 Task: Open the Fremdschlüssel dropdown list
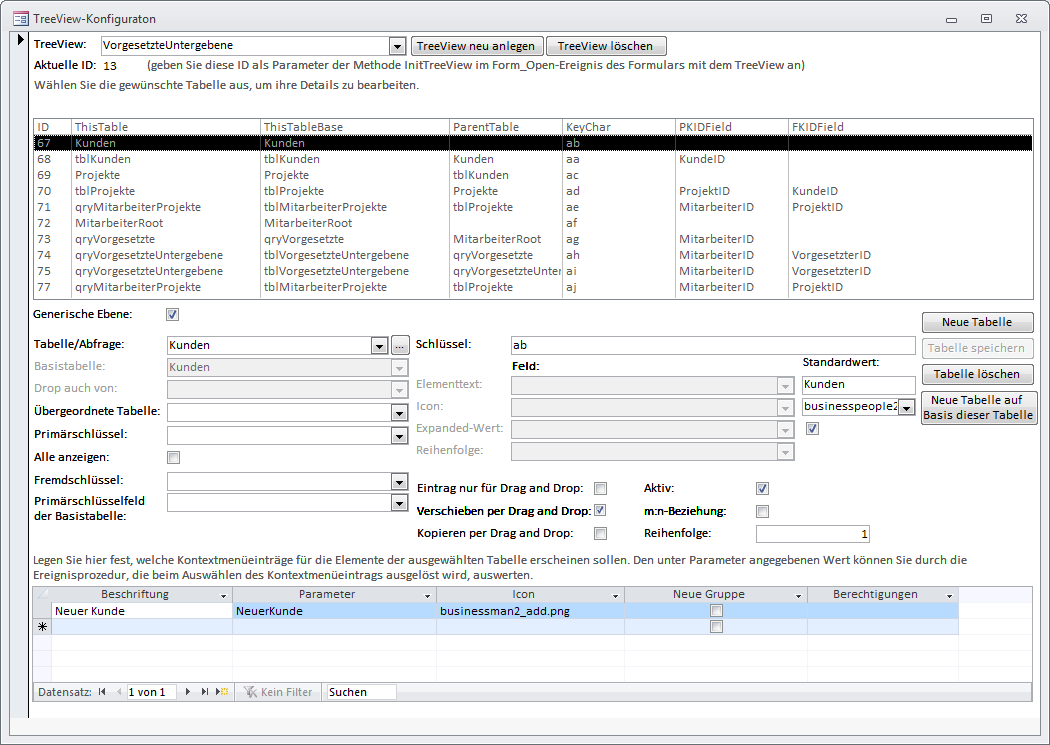click(x=397, y=481)
